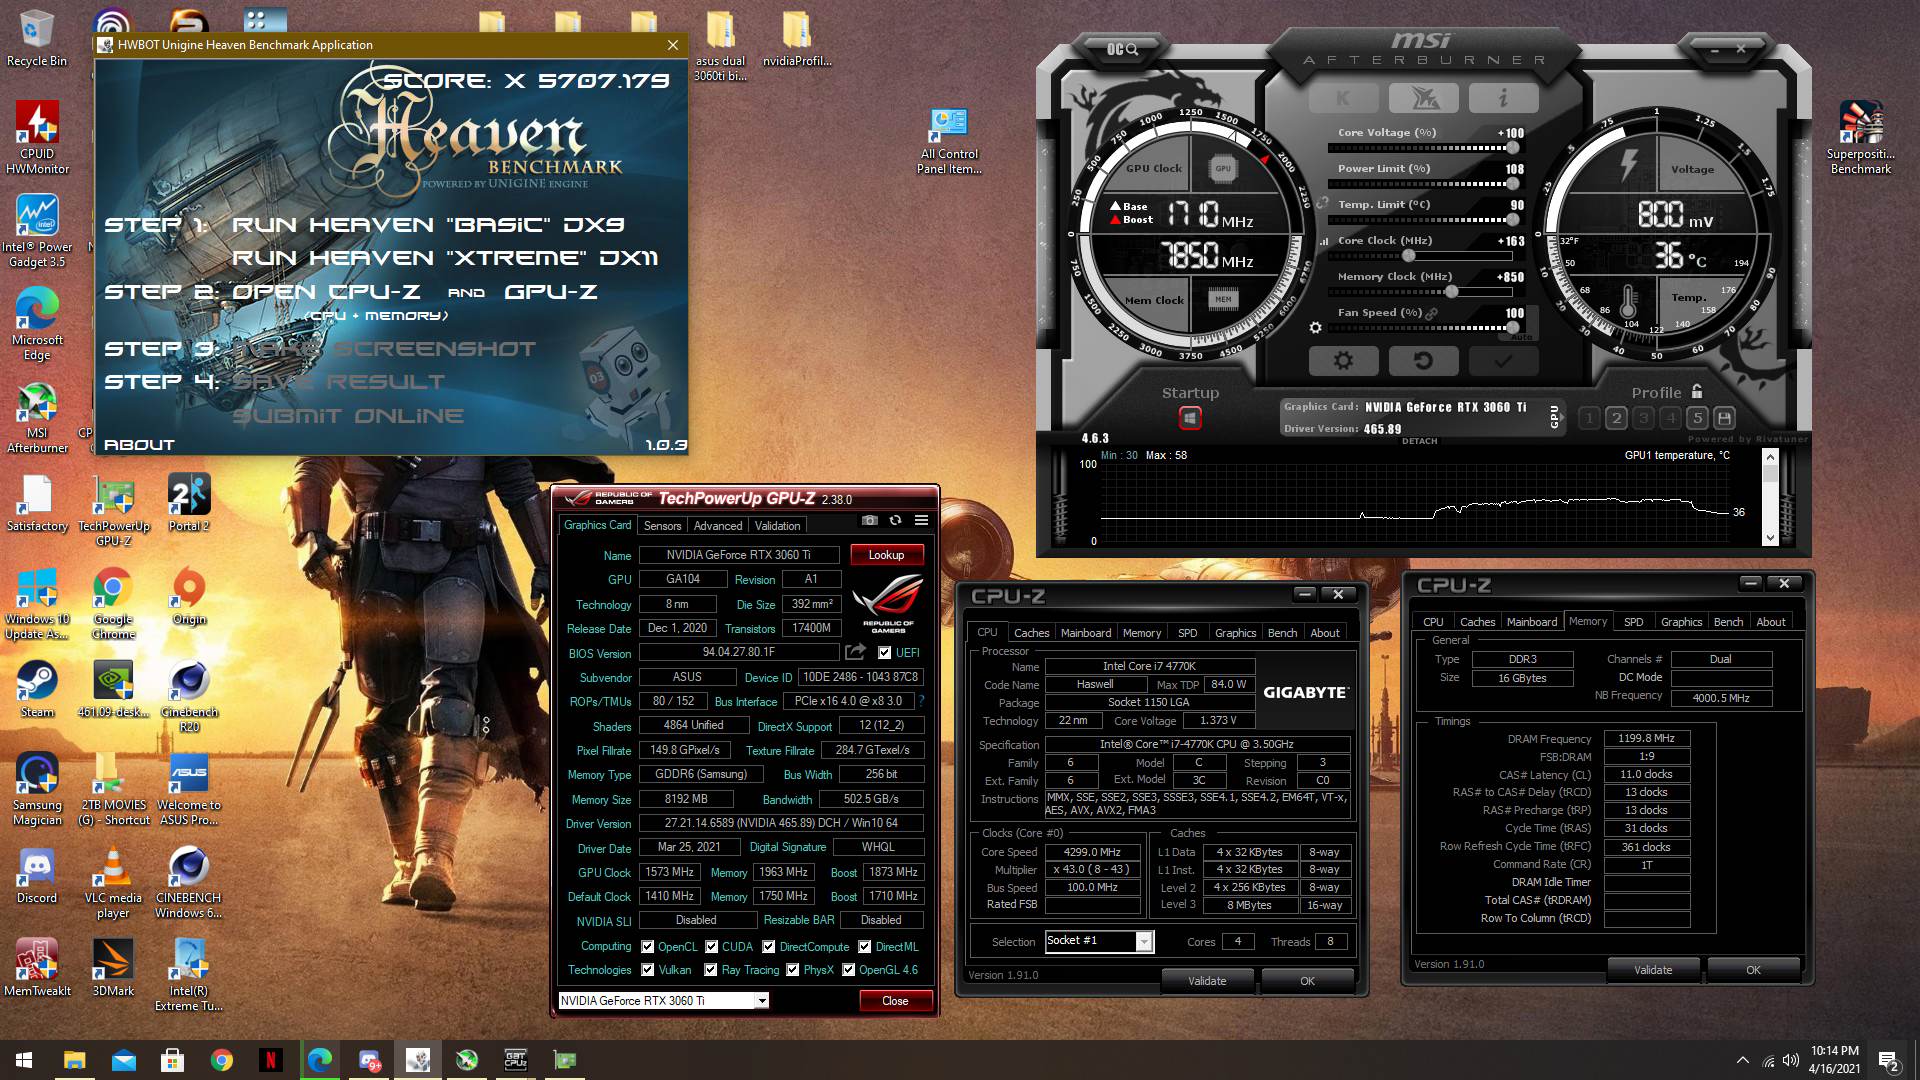Open SPD tab in right CPU-Z window
This screenshot has height=1080, width=1920.
pyautogui.click(x=1633, y=622)
